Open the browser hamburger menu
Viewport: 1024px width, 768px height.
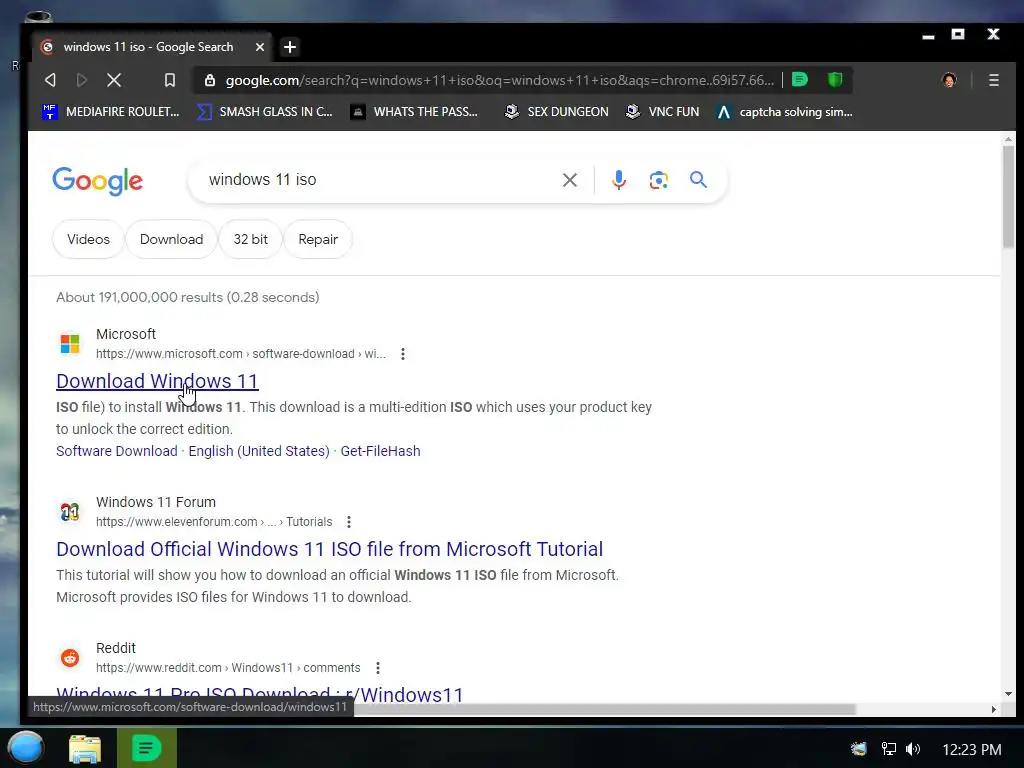coord(993,80)
